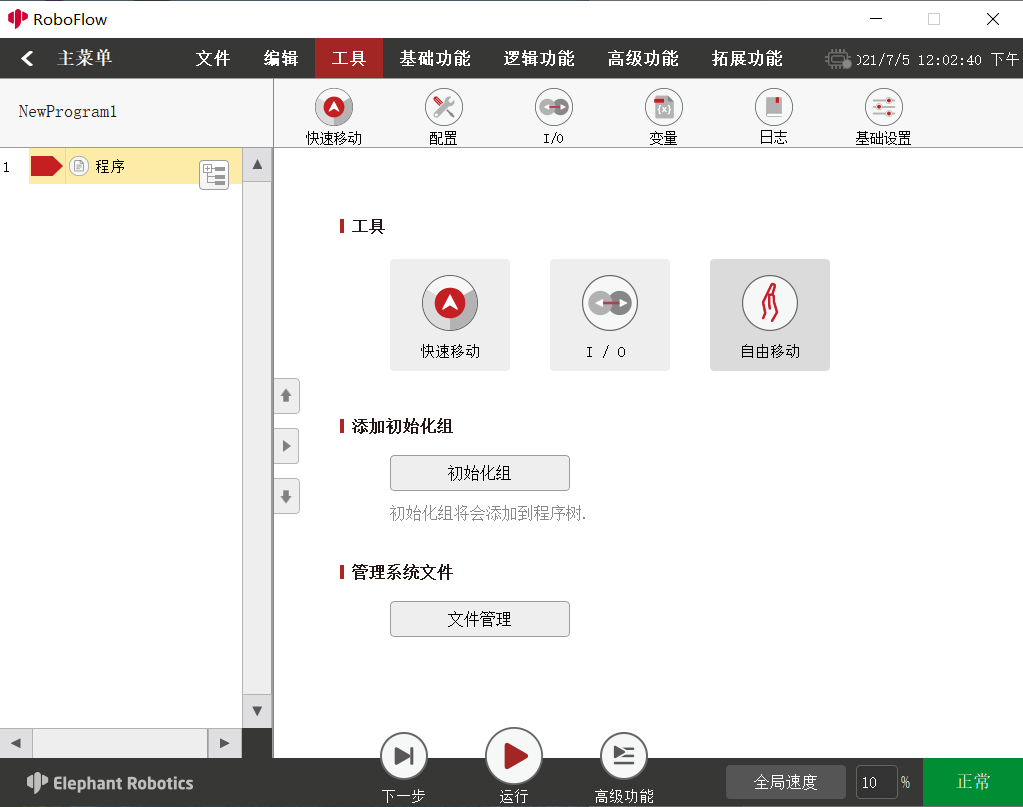Click the I / O tile in 工具 section

pyautogui.click(x=609, y=315)
